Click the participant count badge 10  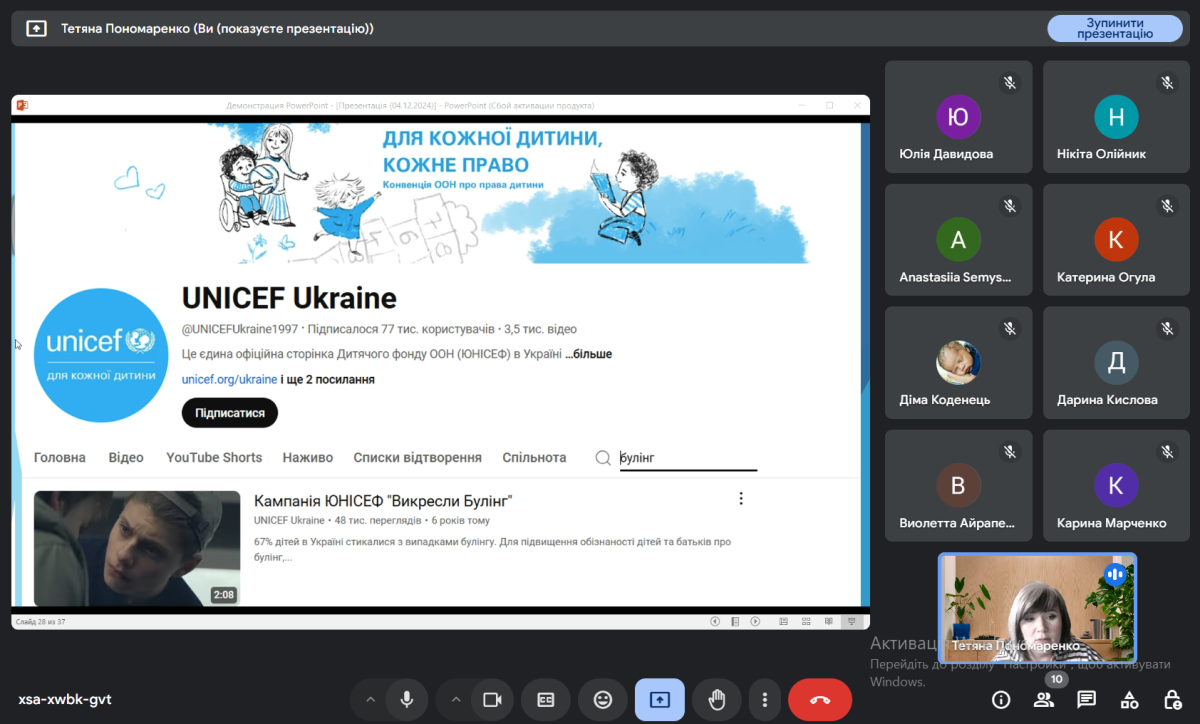pyautogui.click(x=1057, y=679)
